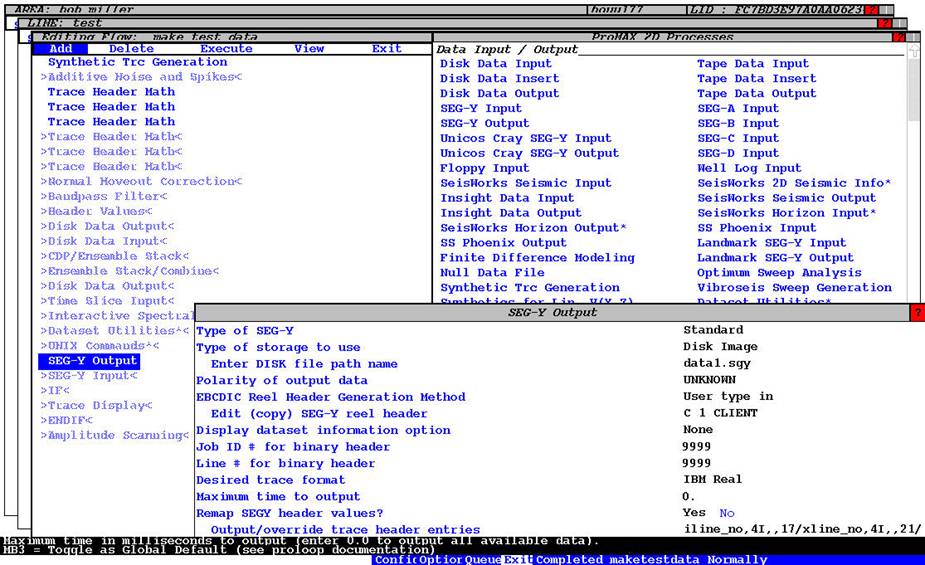Select the inactive Amplitude Scanning step
This screenshot has width=925, height=565.
point(114,435)
